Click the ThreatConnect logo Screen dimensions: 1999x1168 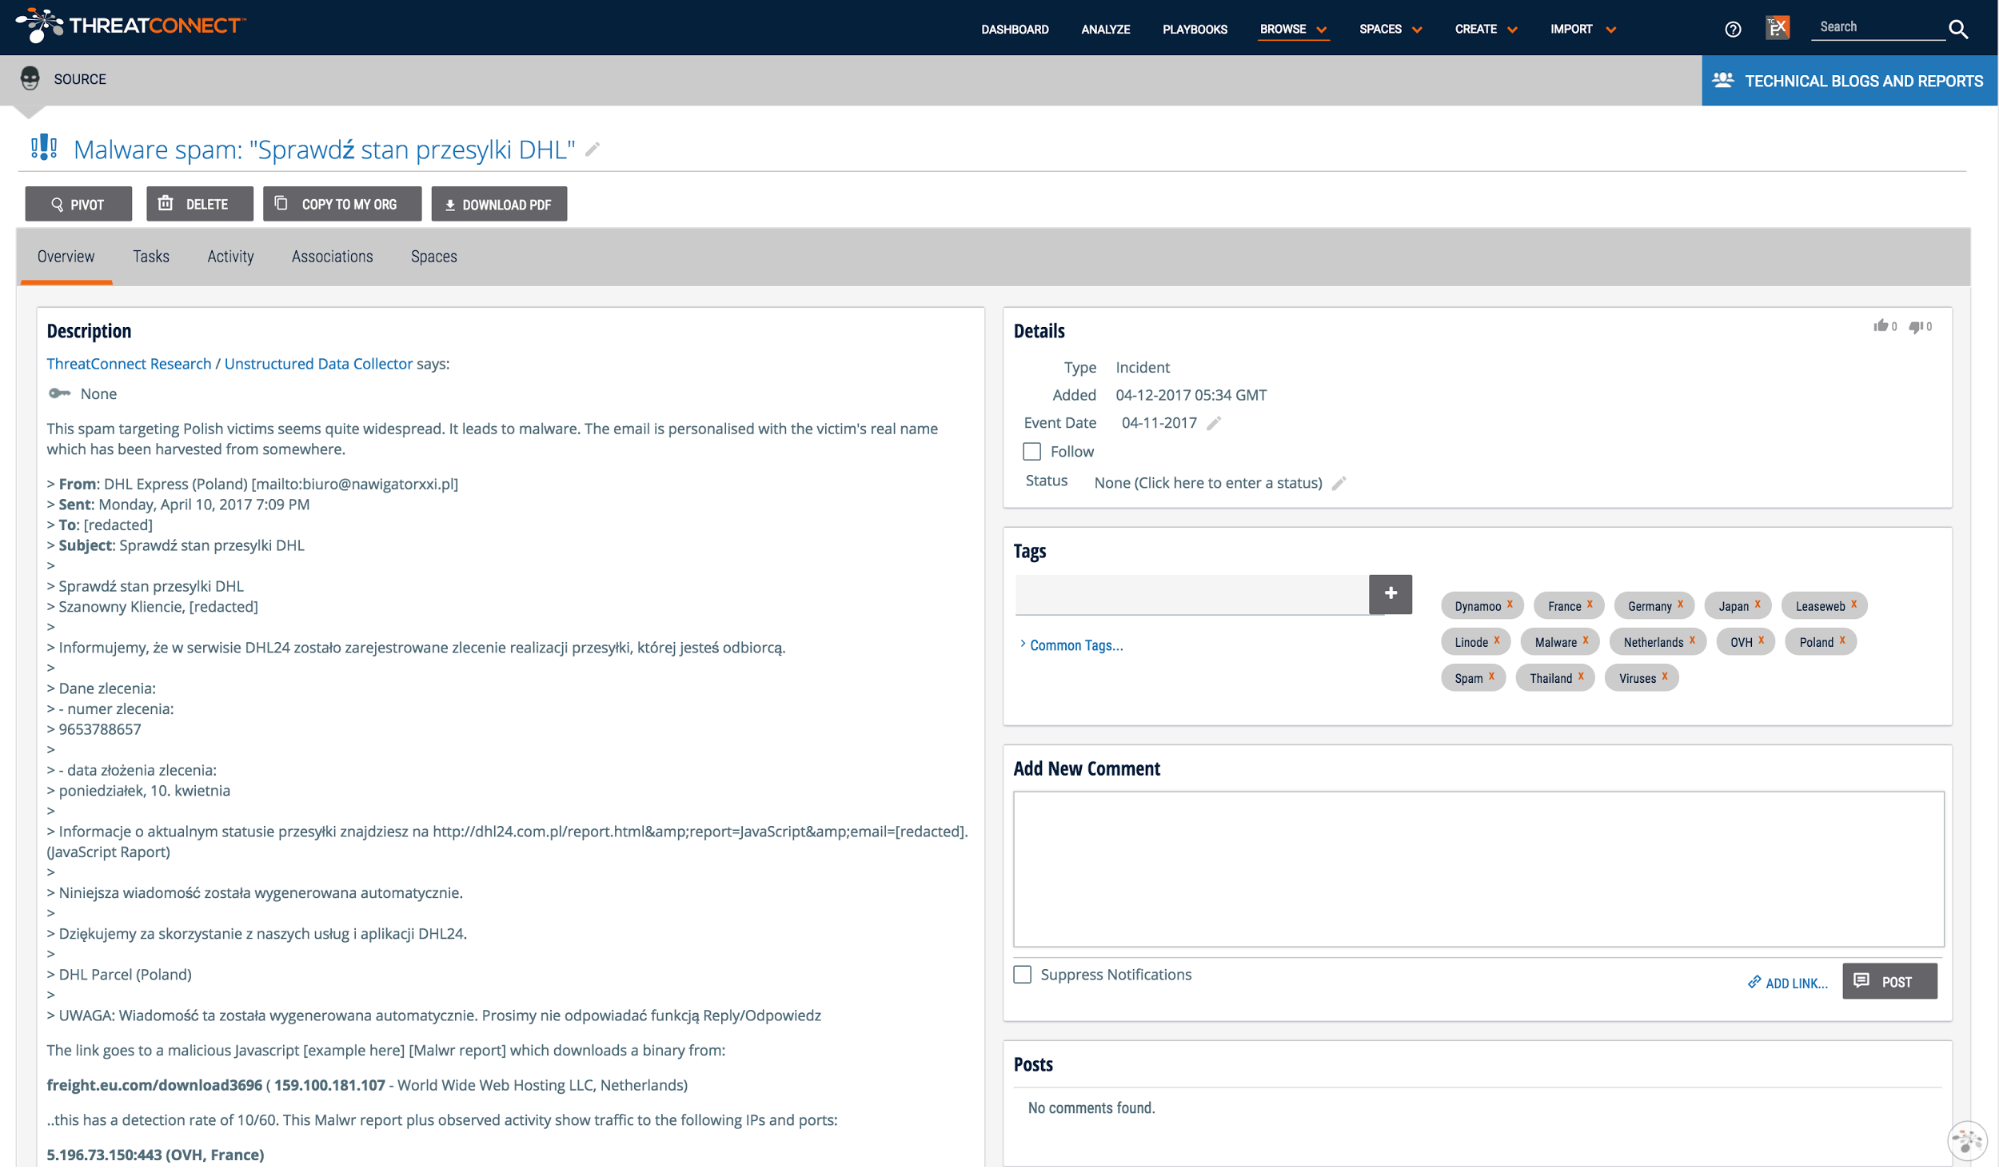tap(130, 25)
